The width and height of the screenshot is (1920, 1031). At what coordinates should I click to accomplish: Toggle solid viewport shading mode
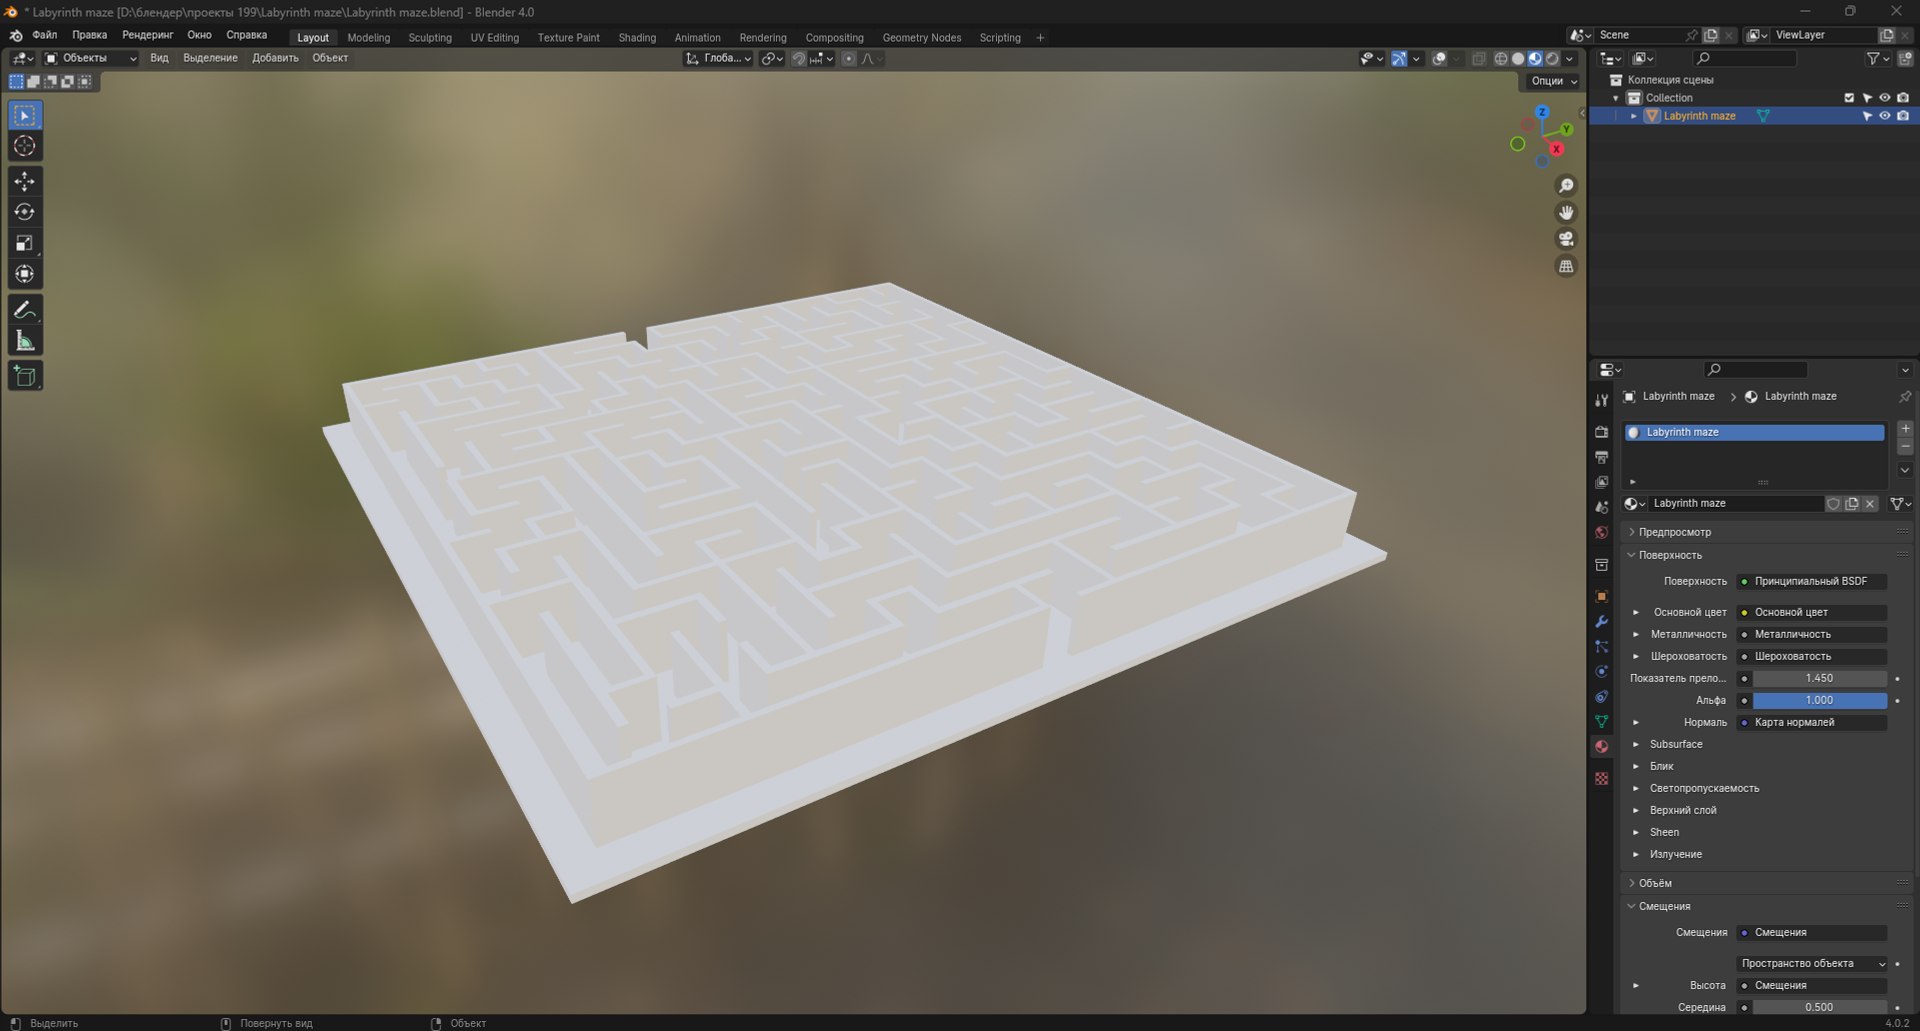1518,59
